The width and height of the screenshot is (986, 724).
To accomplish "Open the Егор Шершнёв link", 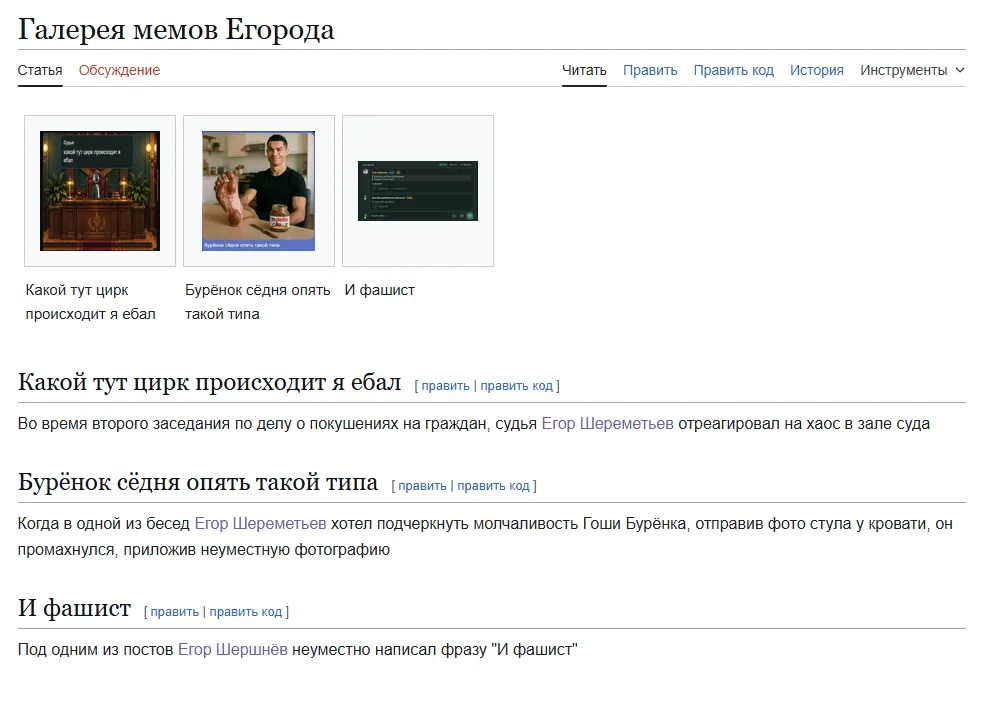I will coord(233,649).
